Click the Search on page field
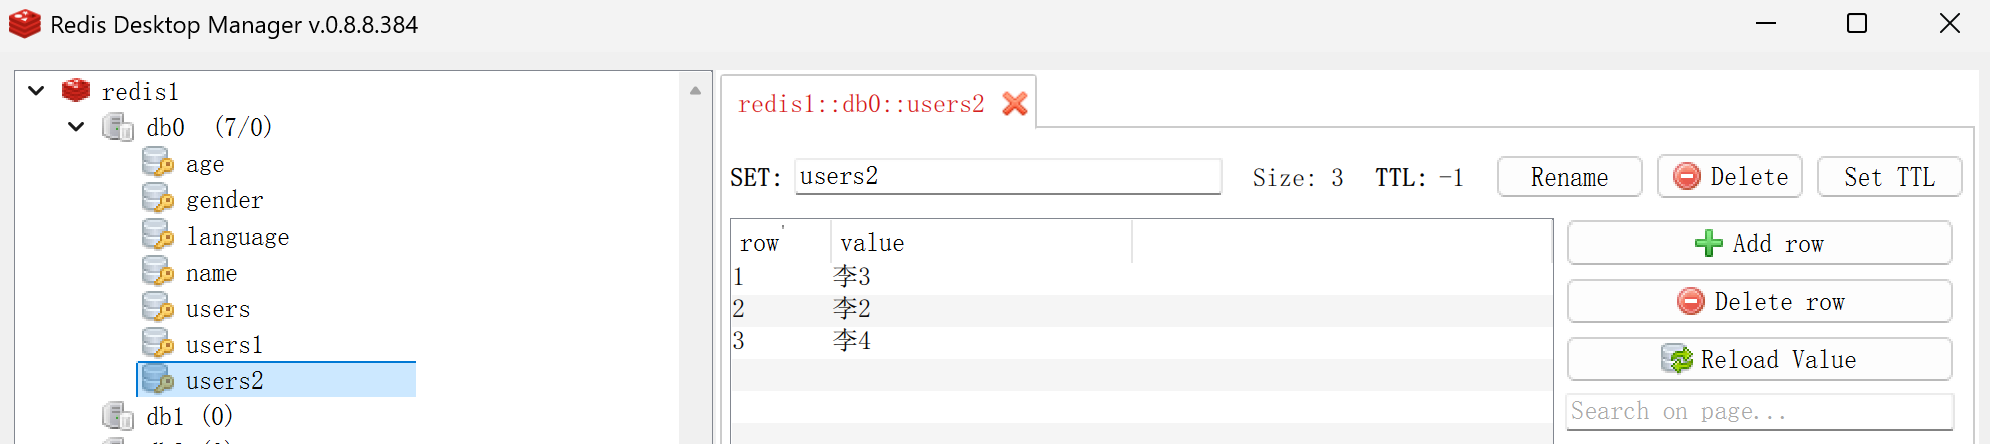 coord(1760,411)
